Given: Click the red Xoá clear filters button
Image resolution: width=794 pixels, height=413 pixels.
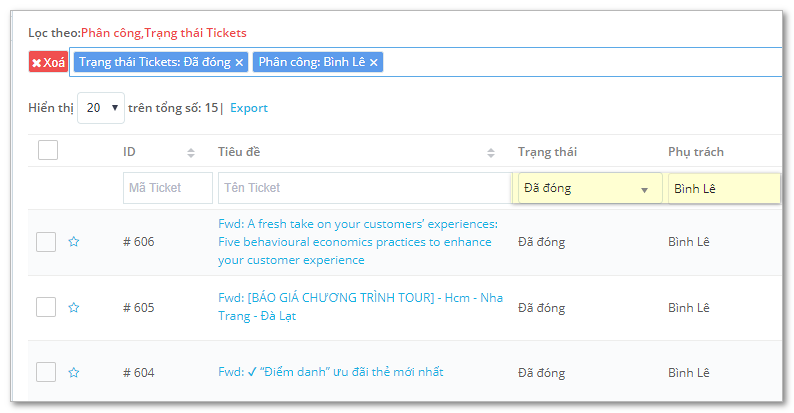Looking at the screenshot, I should [x=48, y=62].
